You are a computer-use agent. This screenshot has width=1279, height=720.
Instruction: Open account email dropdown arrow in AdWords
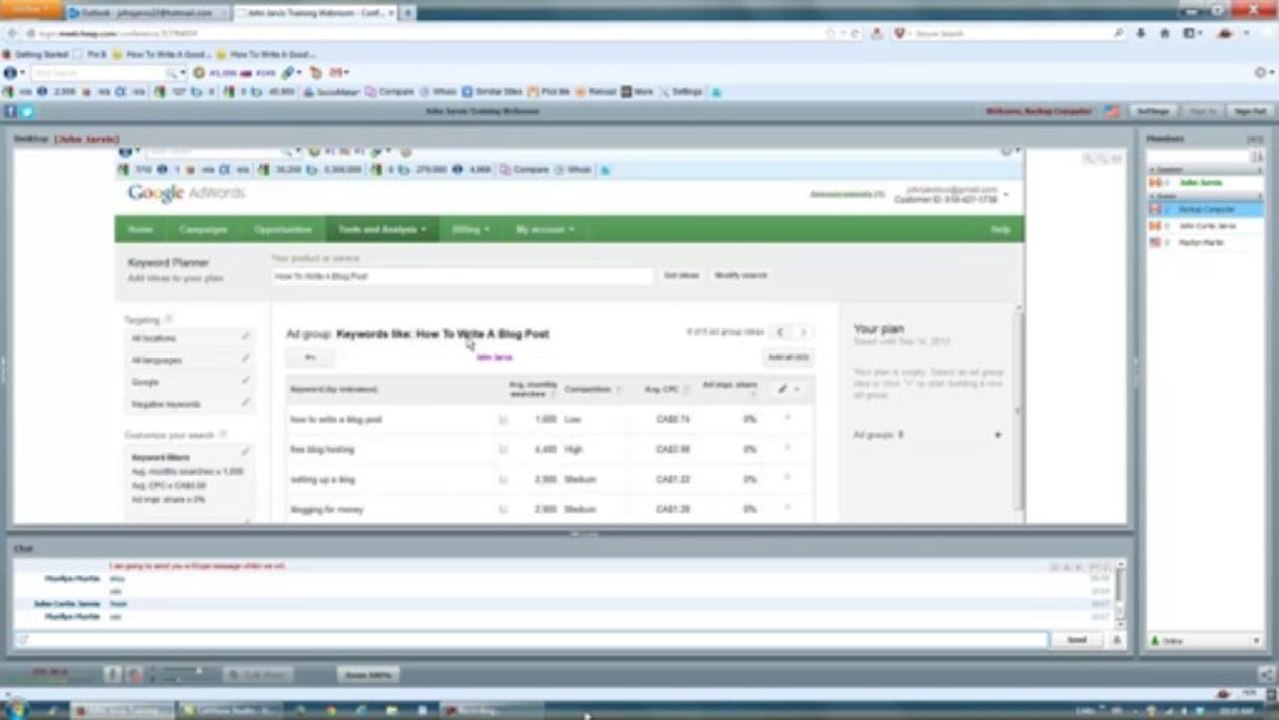point(1006,194)
